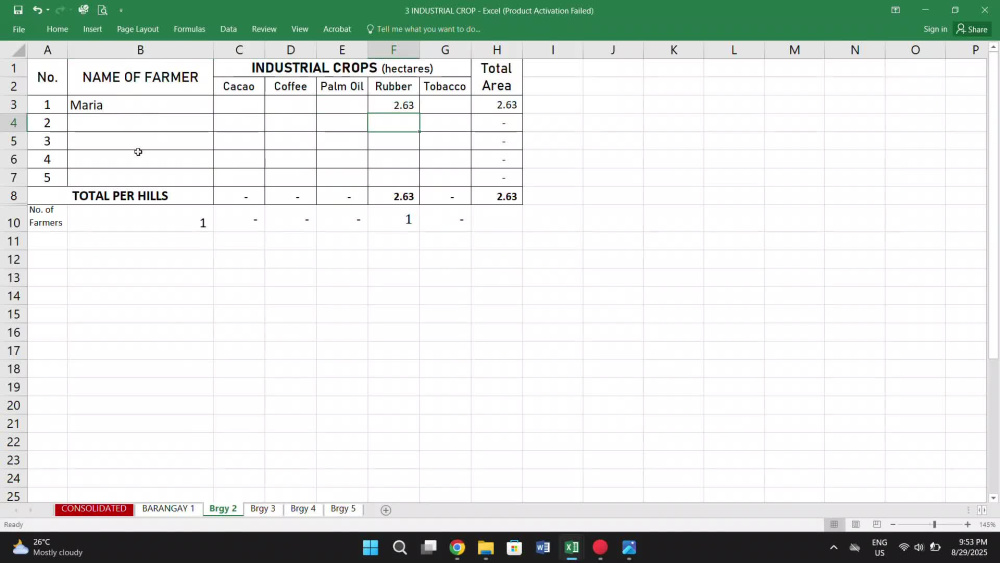Open the Formulas tab
The height and width of the screenshot is (563, 1000).
point(189,29)
